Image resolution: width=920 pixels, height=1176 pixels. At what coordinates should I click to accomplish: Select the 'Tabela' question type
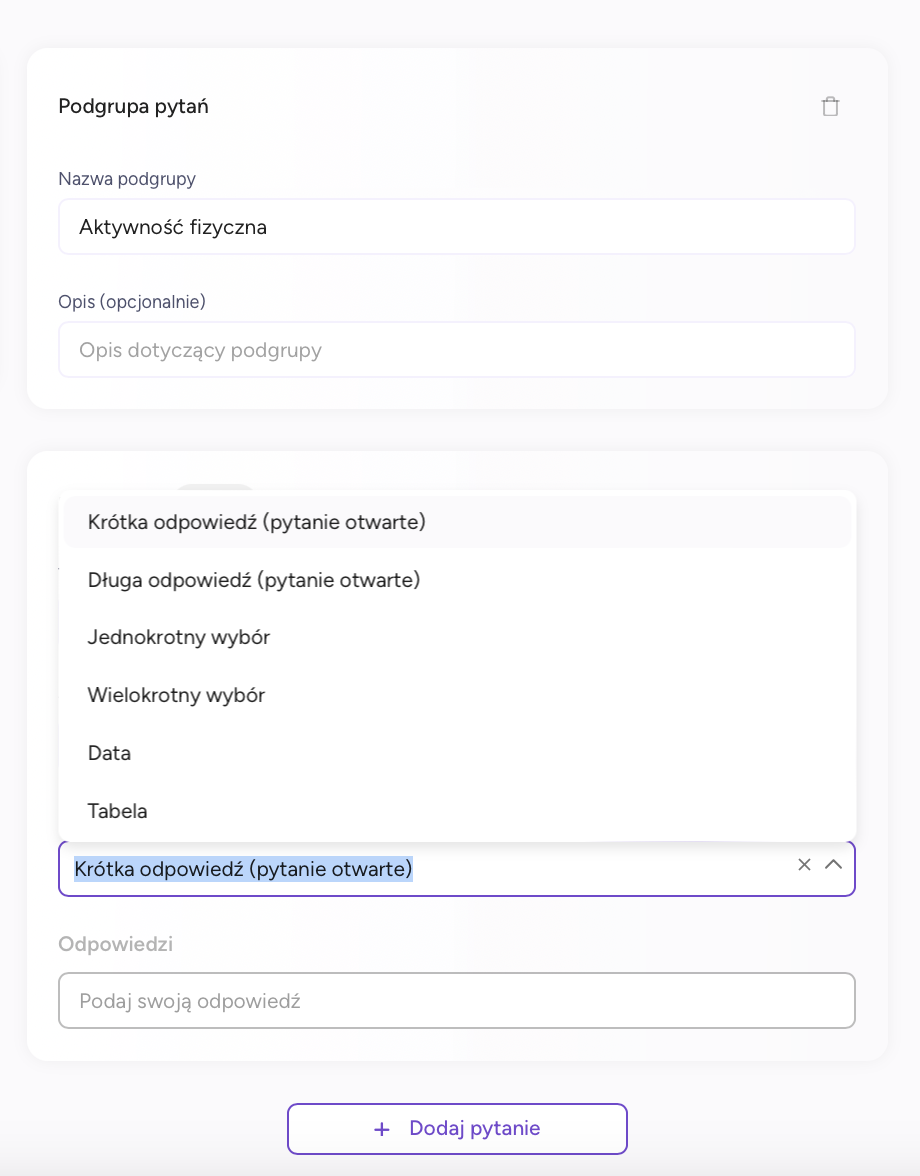click(x=457, y=811)
